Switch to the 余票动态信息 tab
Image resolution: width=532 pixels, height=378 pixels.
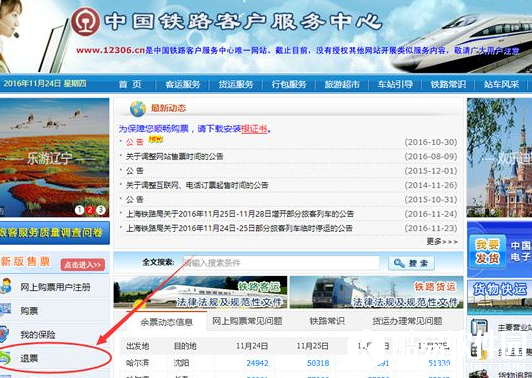click(x=166, y=322)
